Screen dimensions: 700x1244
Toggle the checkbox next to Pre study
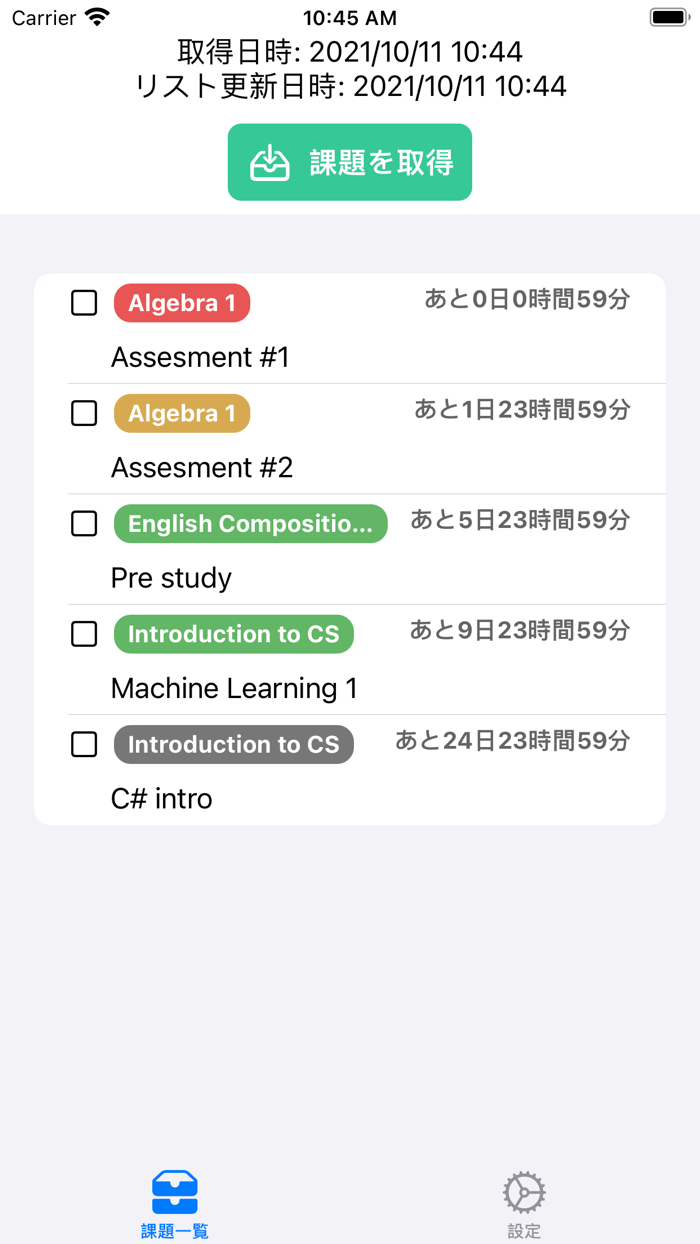point(84,523)
